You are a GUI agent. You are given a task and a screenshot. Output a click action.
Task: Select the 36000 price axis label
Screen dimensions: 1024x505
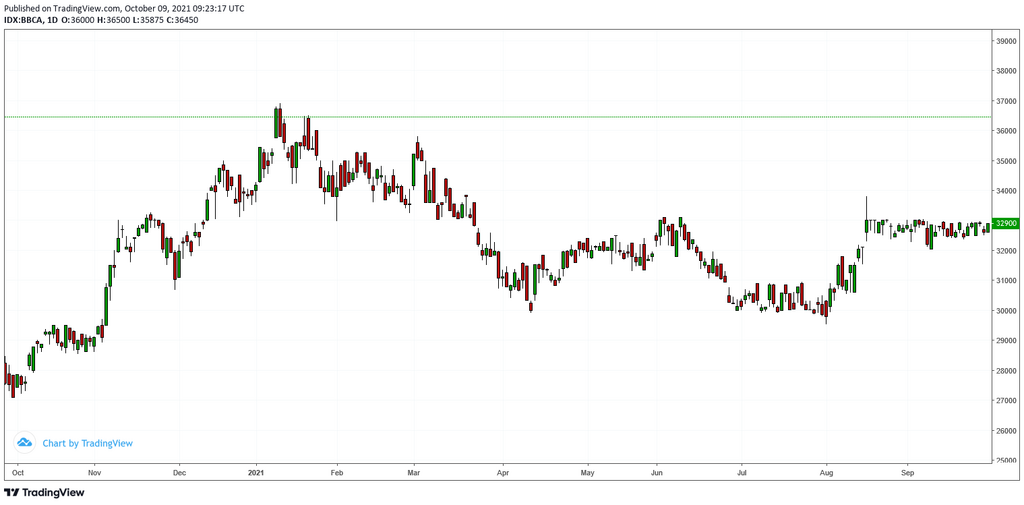pyautogui.click(x=1005, y=131)
